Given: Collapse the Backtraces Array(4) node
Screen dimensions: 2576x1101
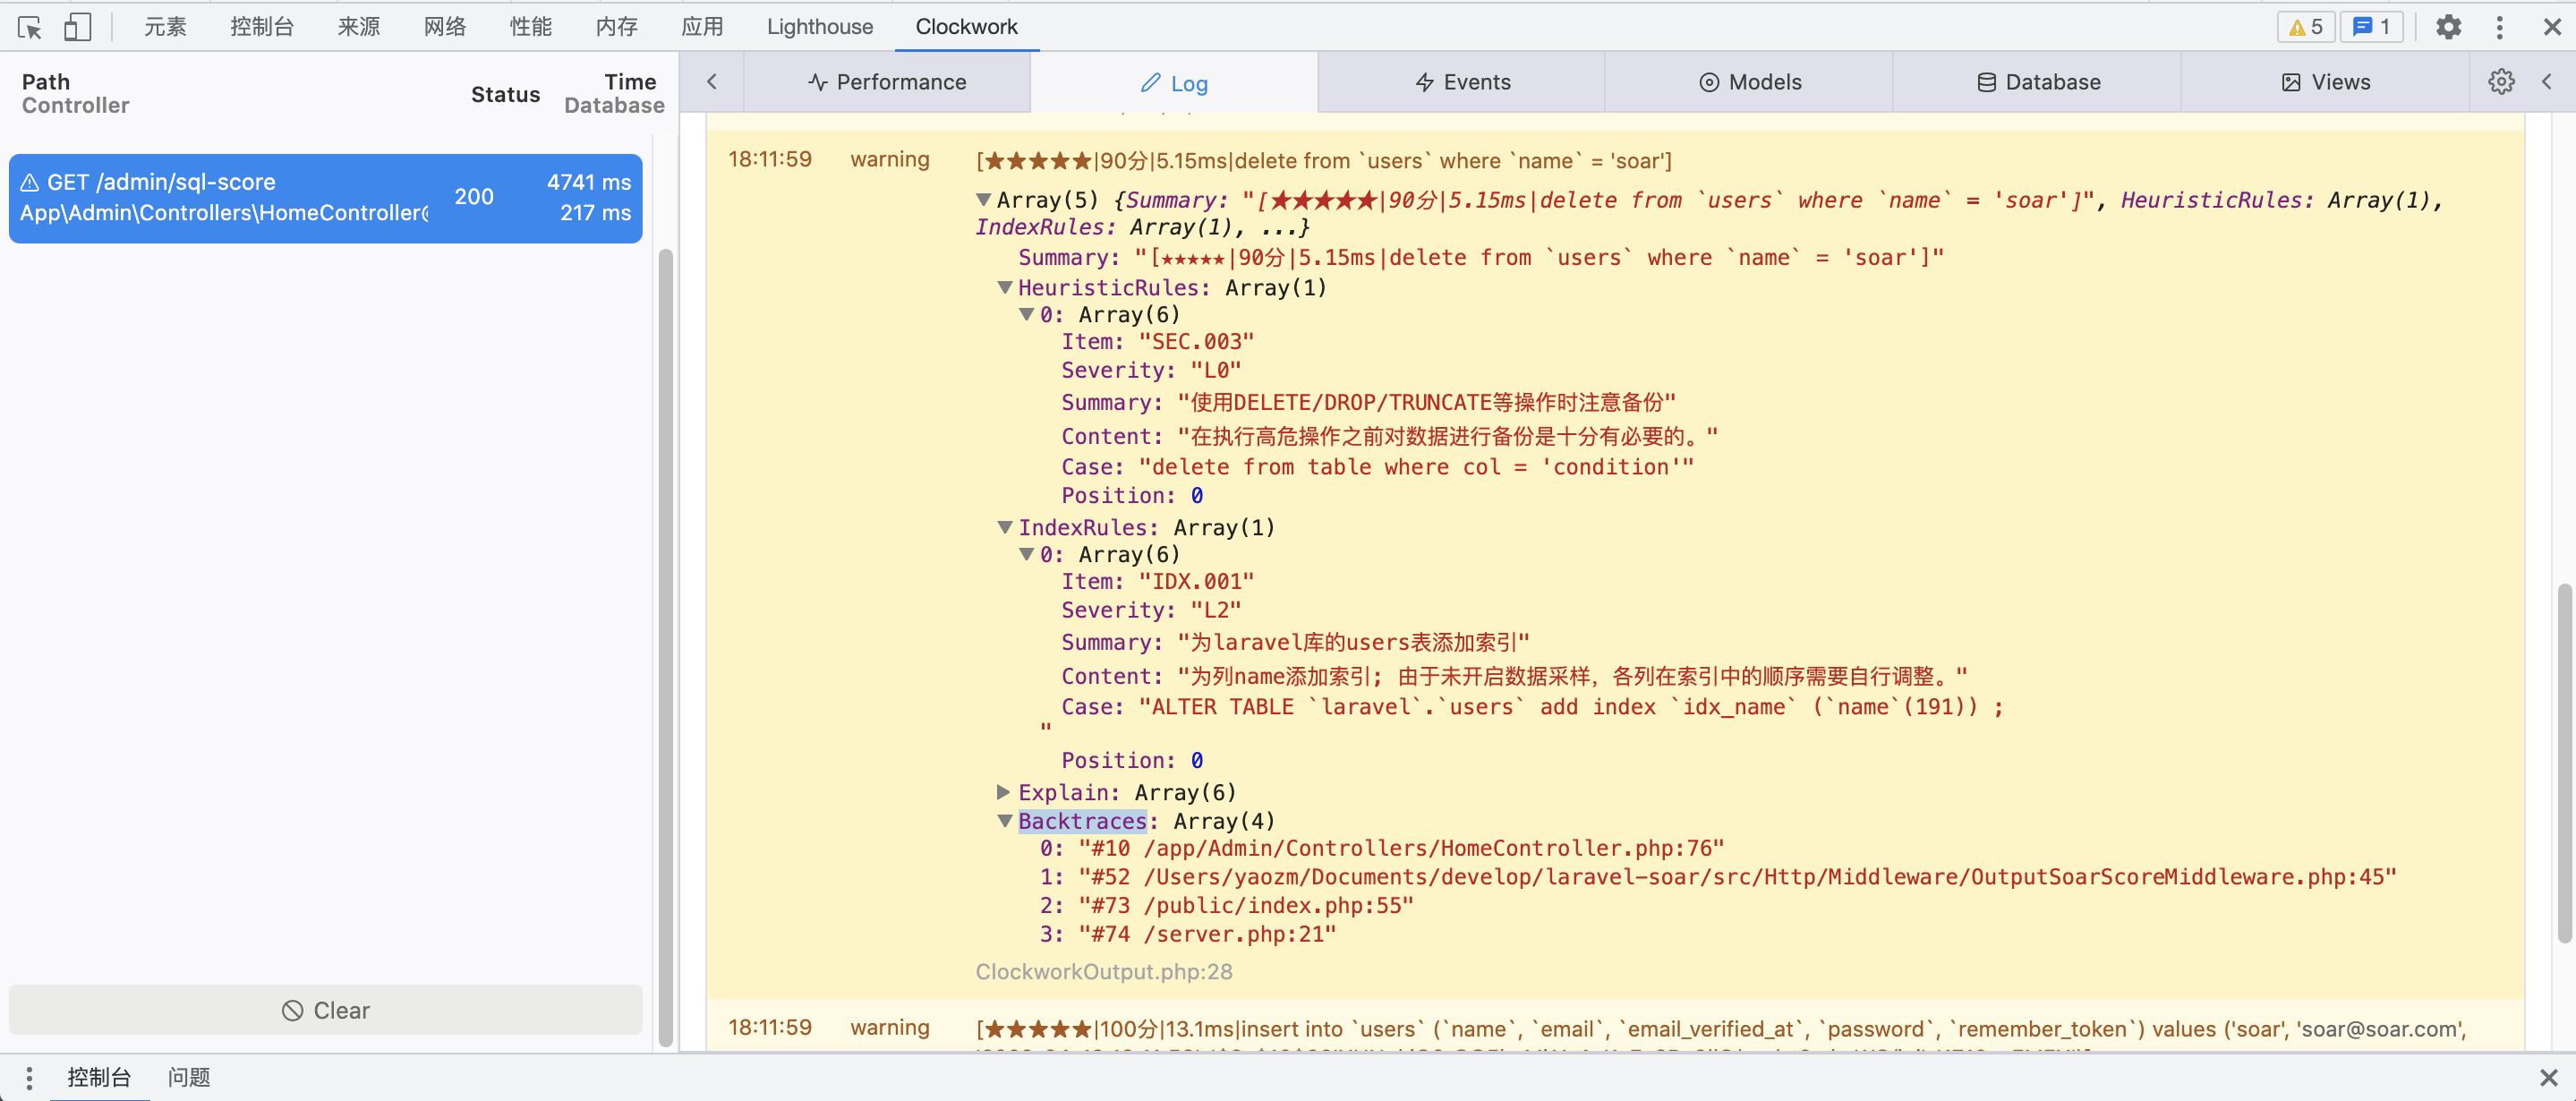Looking at the screenshot, I should pyautogui.click(x=1005, y=821).
